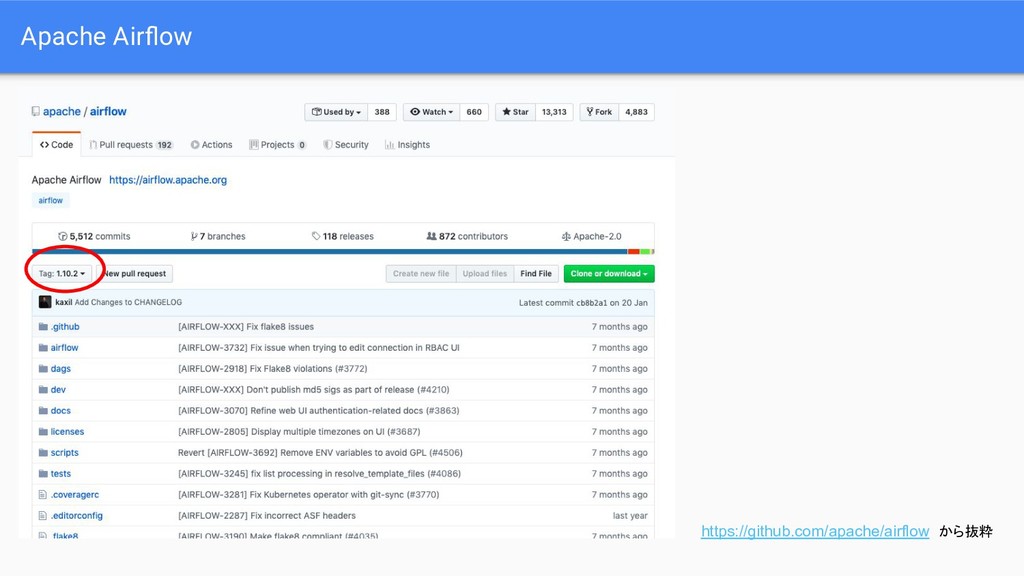Click the airflow topic tag
This screenshot has width=1024, height=576.
pos(50,200)
